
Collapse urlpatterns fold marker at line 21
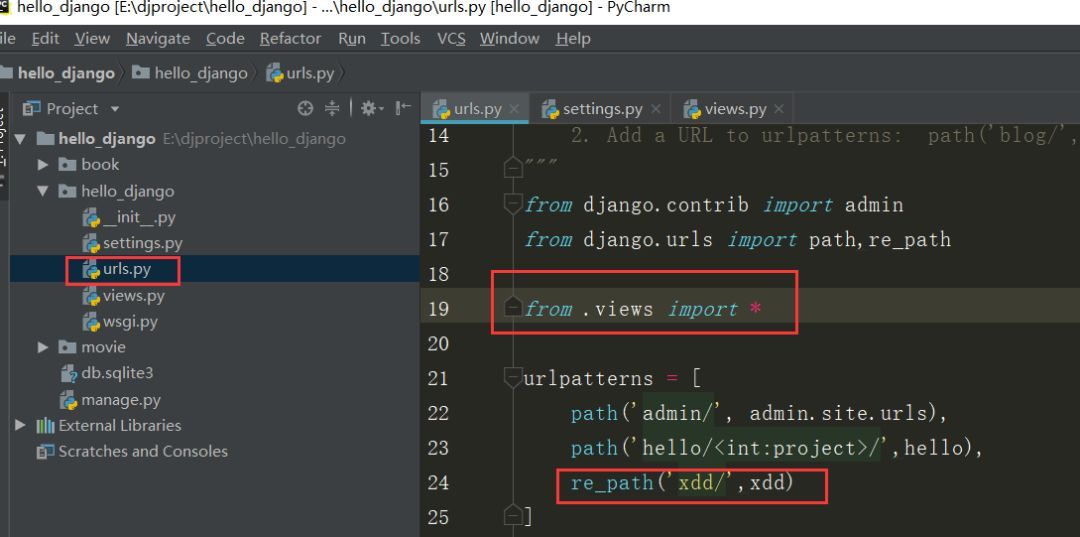512,377
